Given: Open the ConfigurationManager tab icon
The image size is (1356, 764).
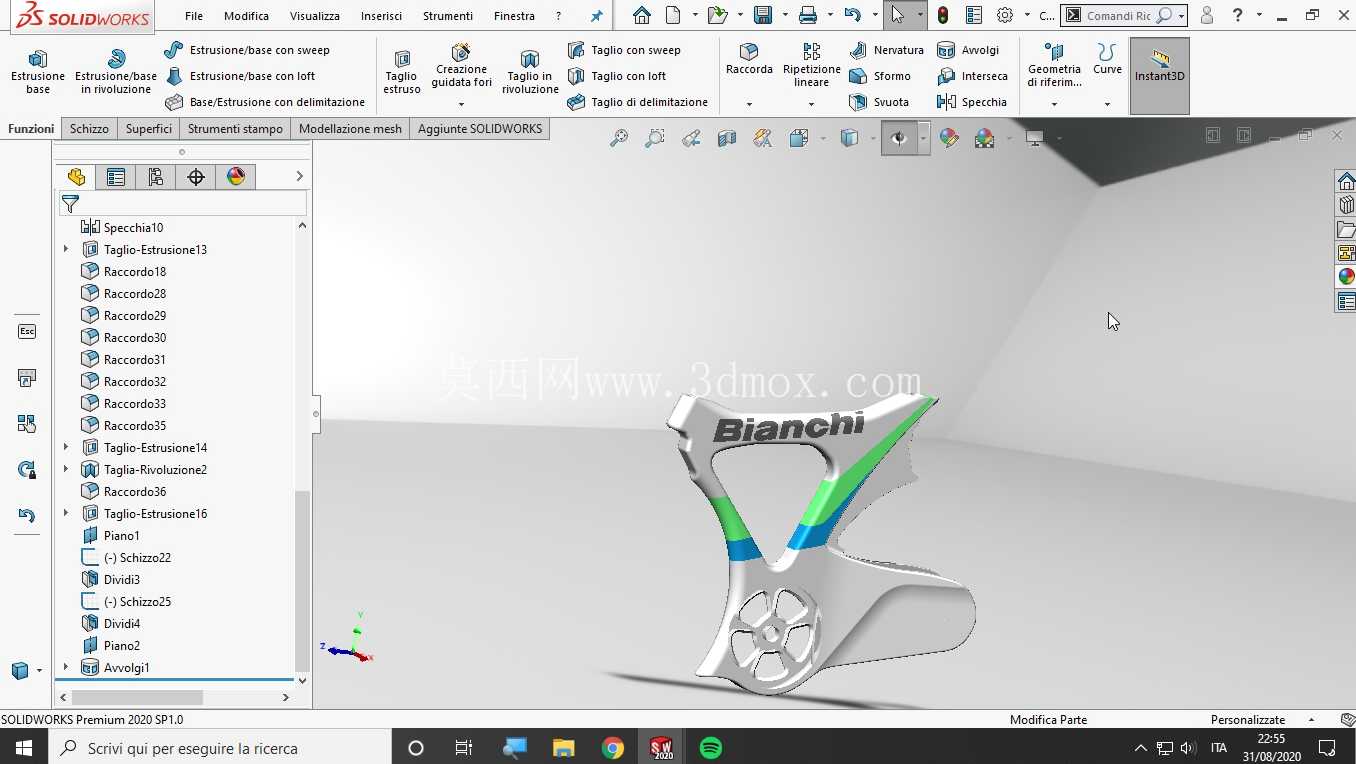Looking at the screenshot, I should point(156,177).
